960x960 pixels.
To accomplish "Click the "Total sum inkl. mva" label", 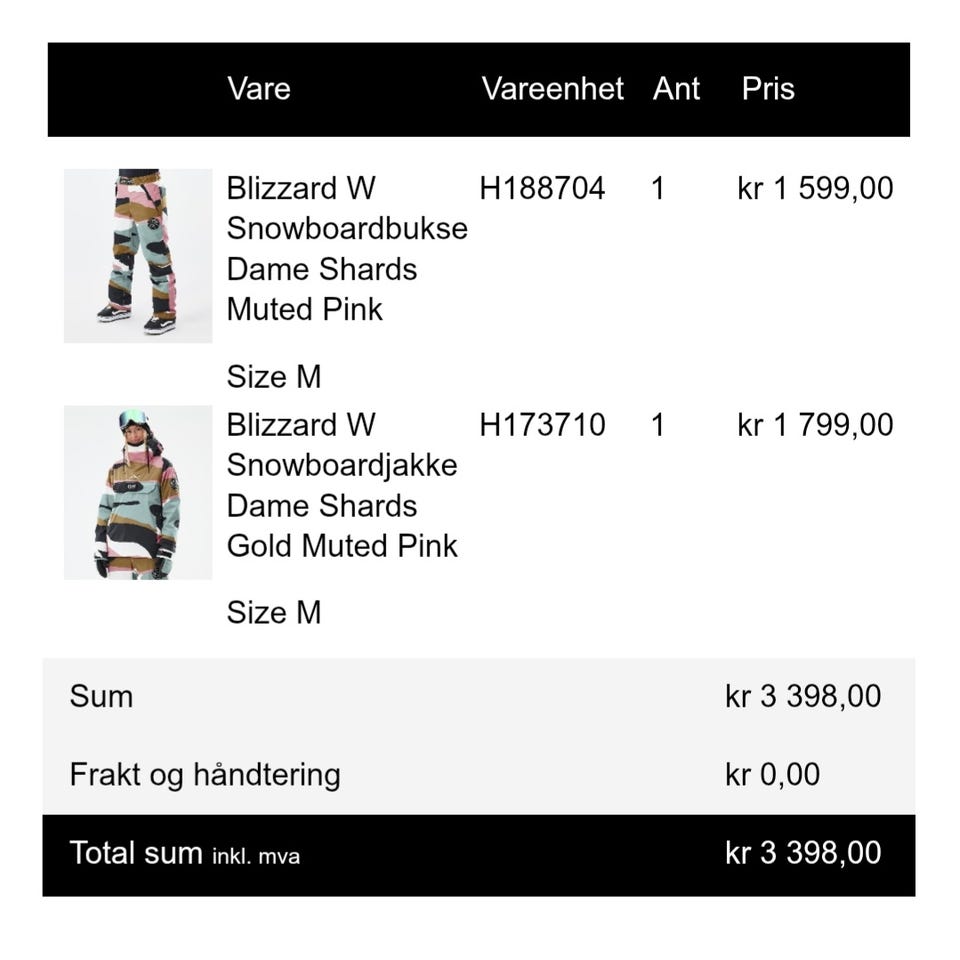I will pos(185,853).
